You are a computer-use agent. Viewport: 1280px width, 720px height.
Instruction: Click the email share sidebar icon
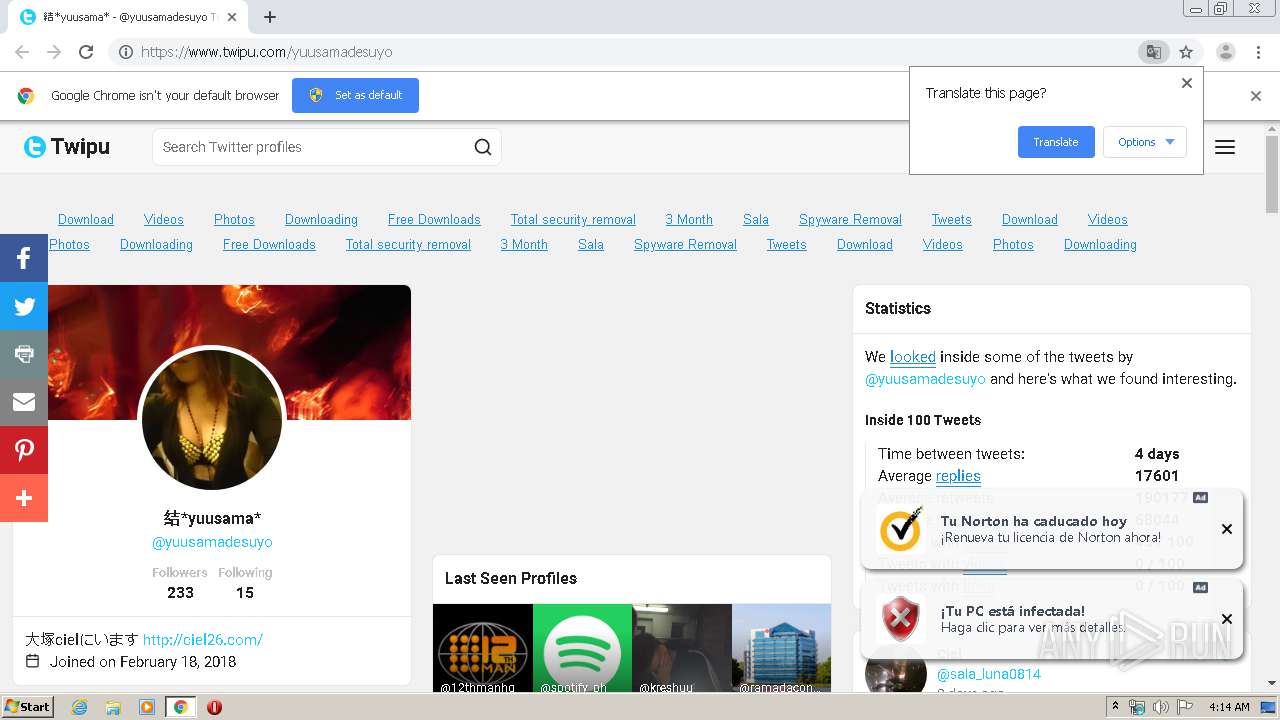[x=24, y=402]
